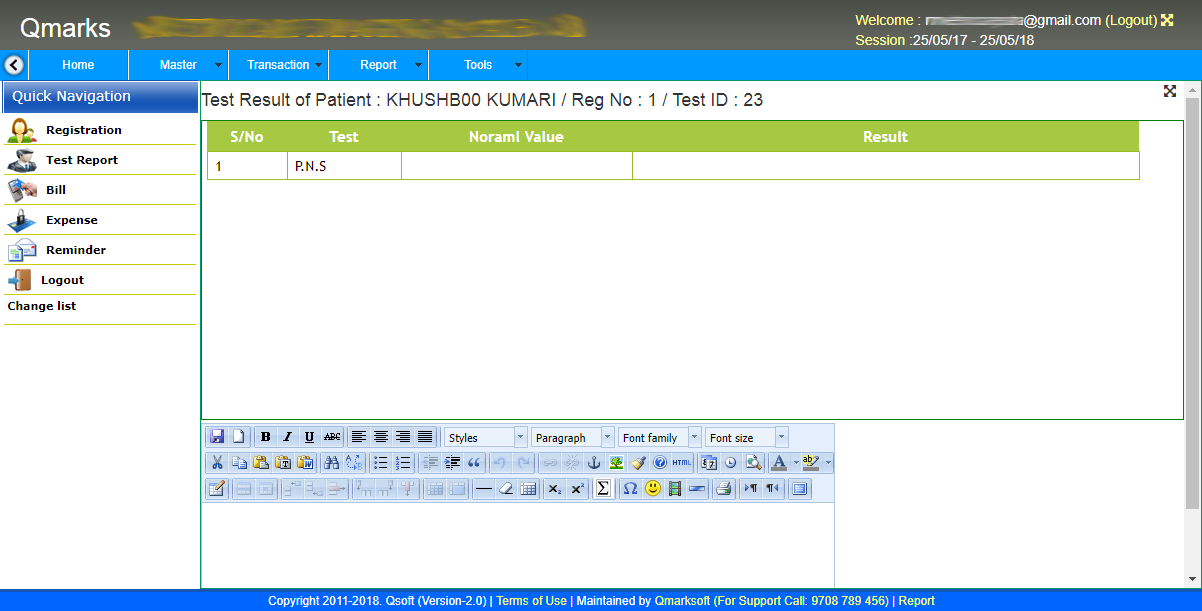Open the Transaction menu
1202x611 pixels.
pos(279,64)
